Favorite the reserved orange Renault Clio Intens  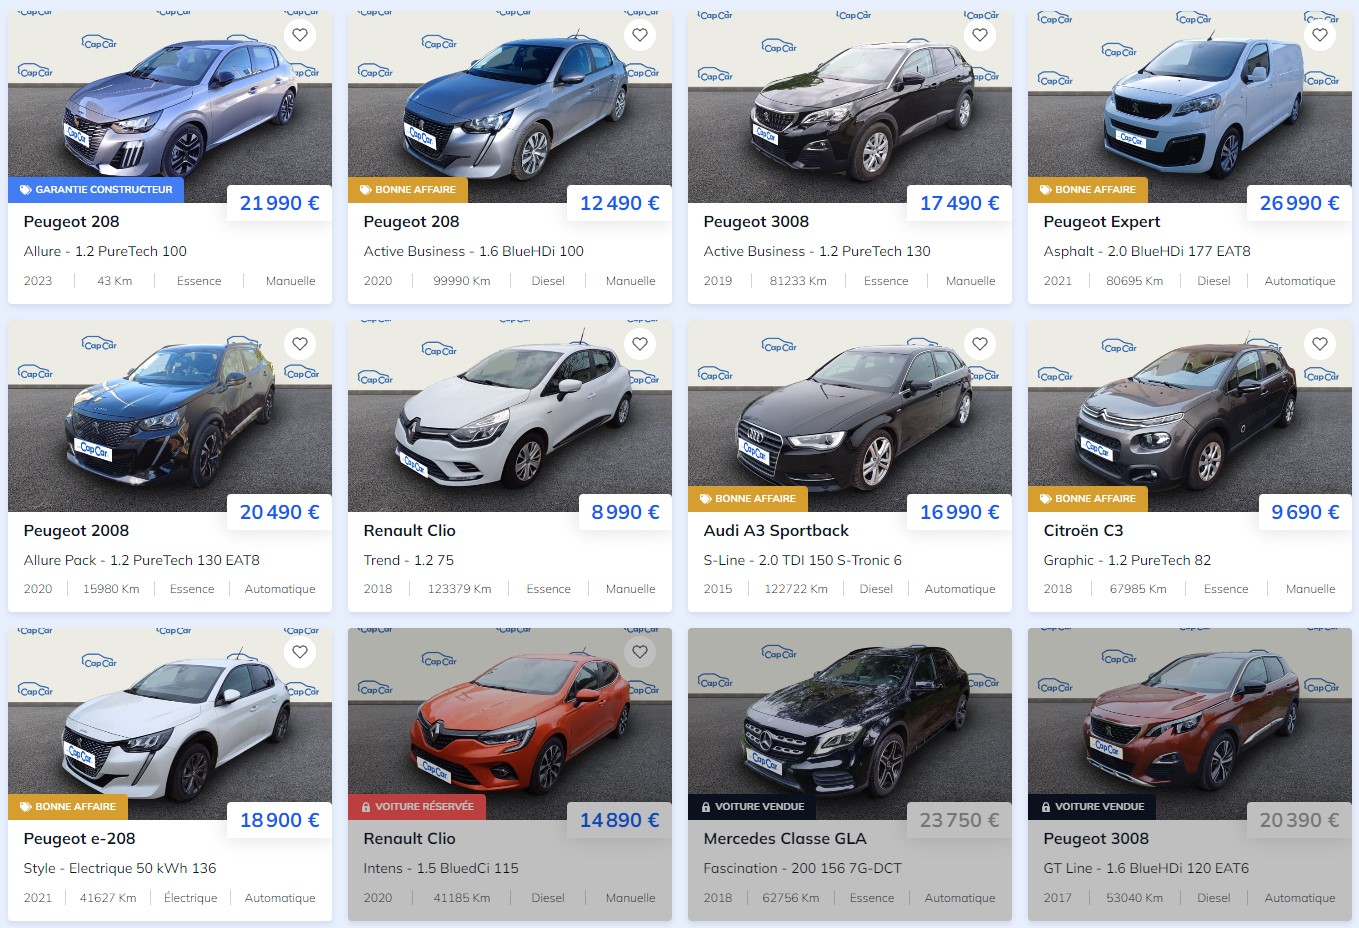coord(640,652)
